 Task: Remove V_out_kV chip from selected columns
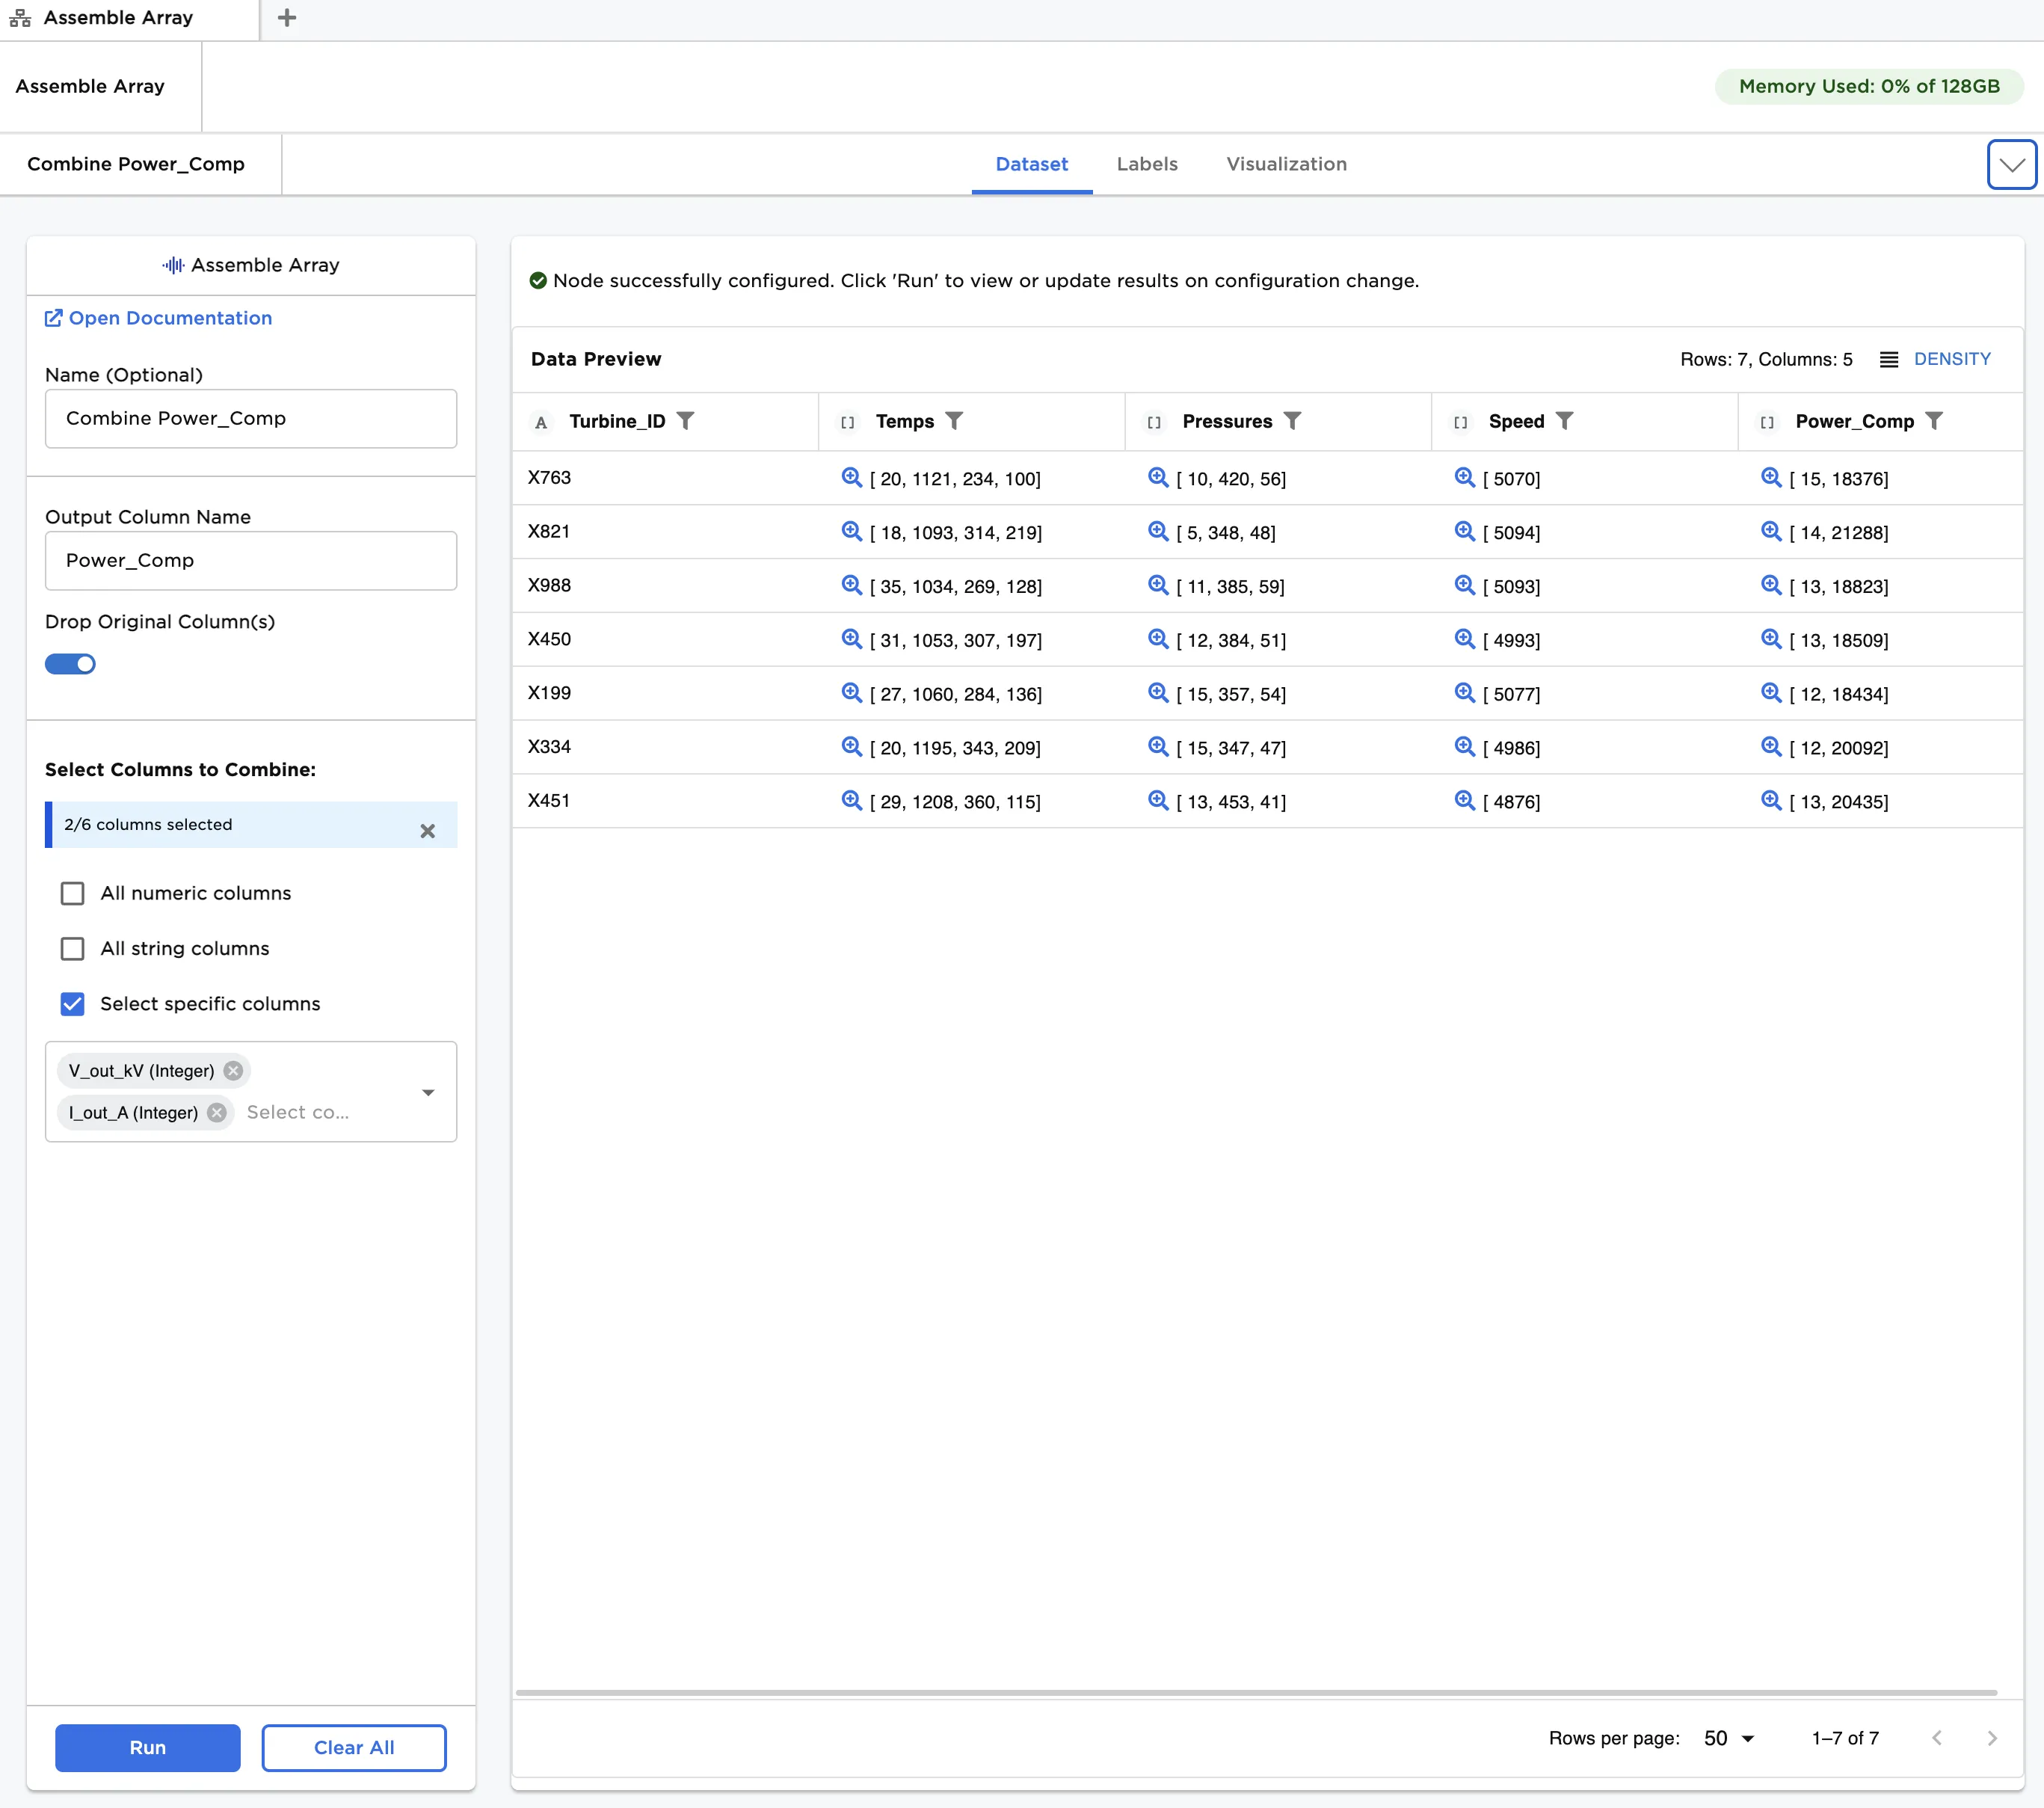pos(233,1071)
